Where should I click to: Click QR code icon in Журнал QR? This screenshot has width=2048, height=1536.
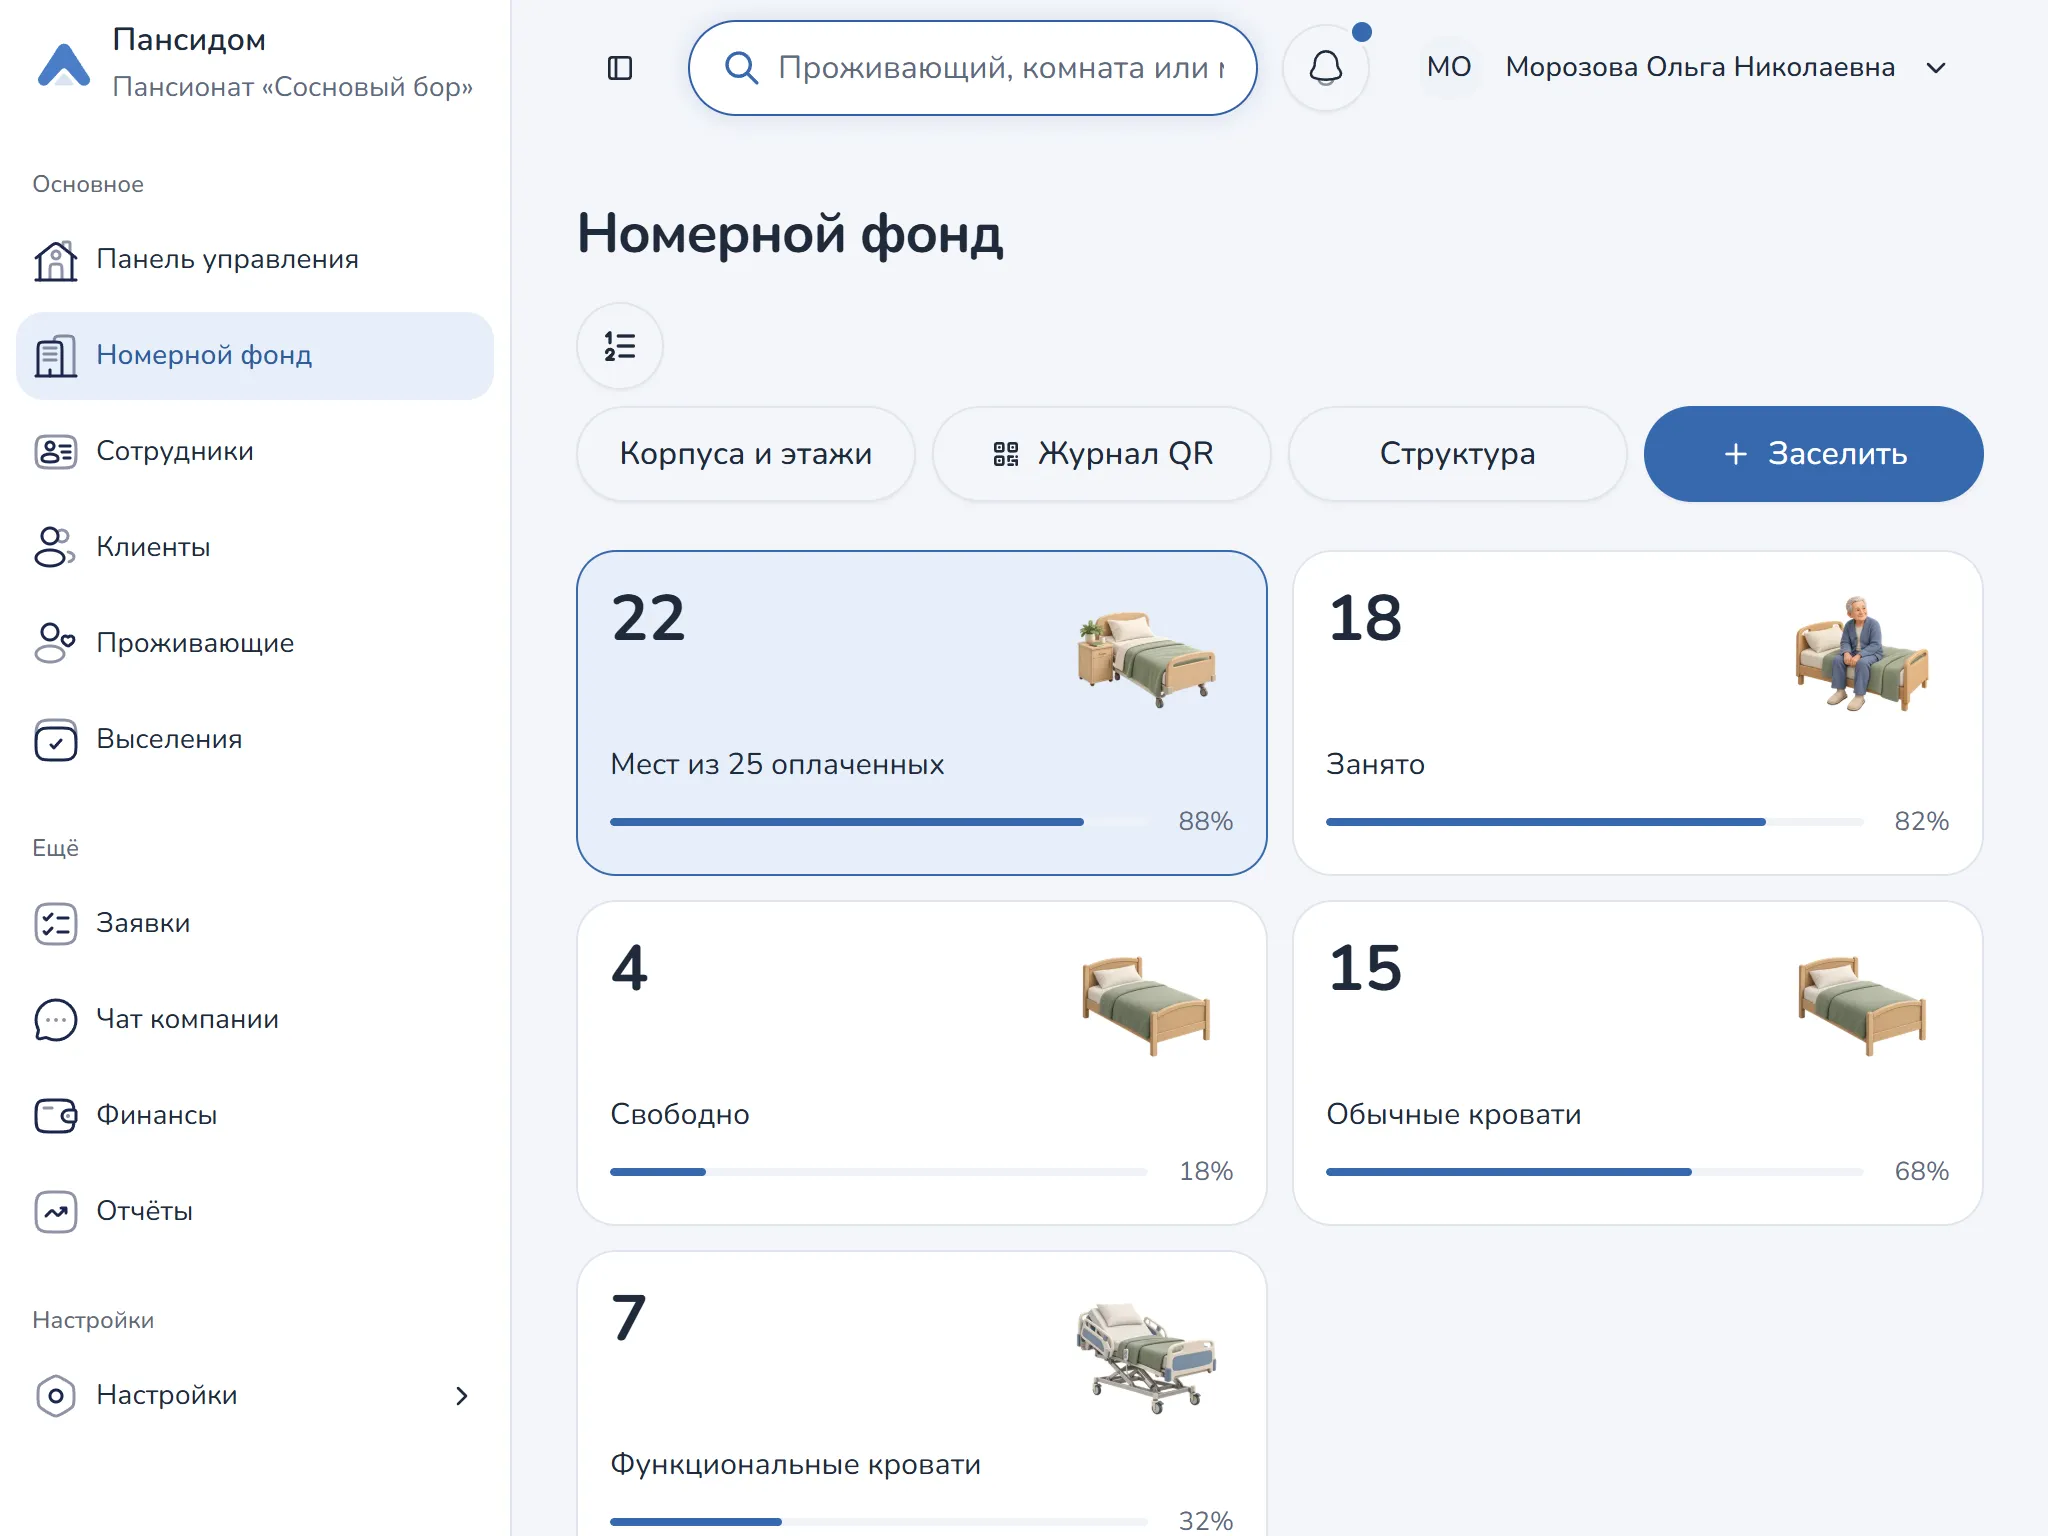point(1006,454)
